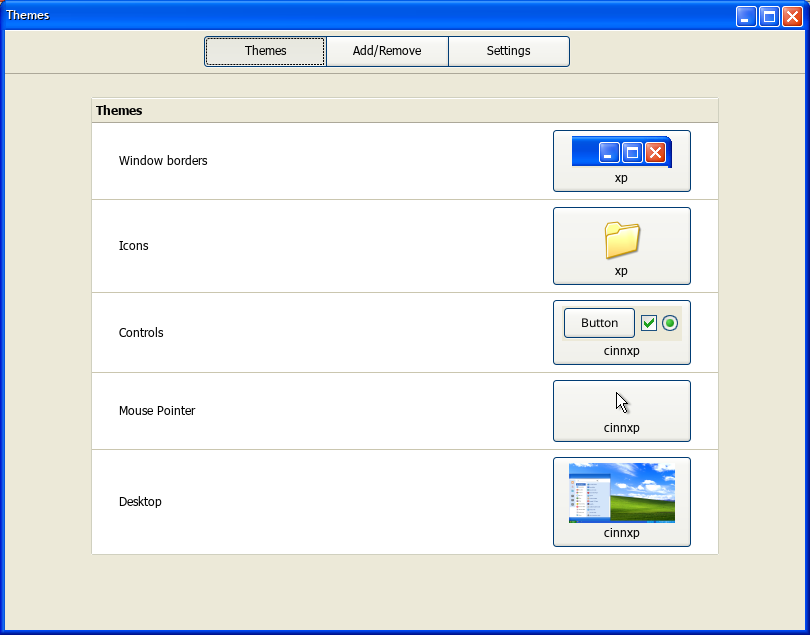Maximize the Themes window

click(x=769, y=17)
